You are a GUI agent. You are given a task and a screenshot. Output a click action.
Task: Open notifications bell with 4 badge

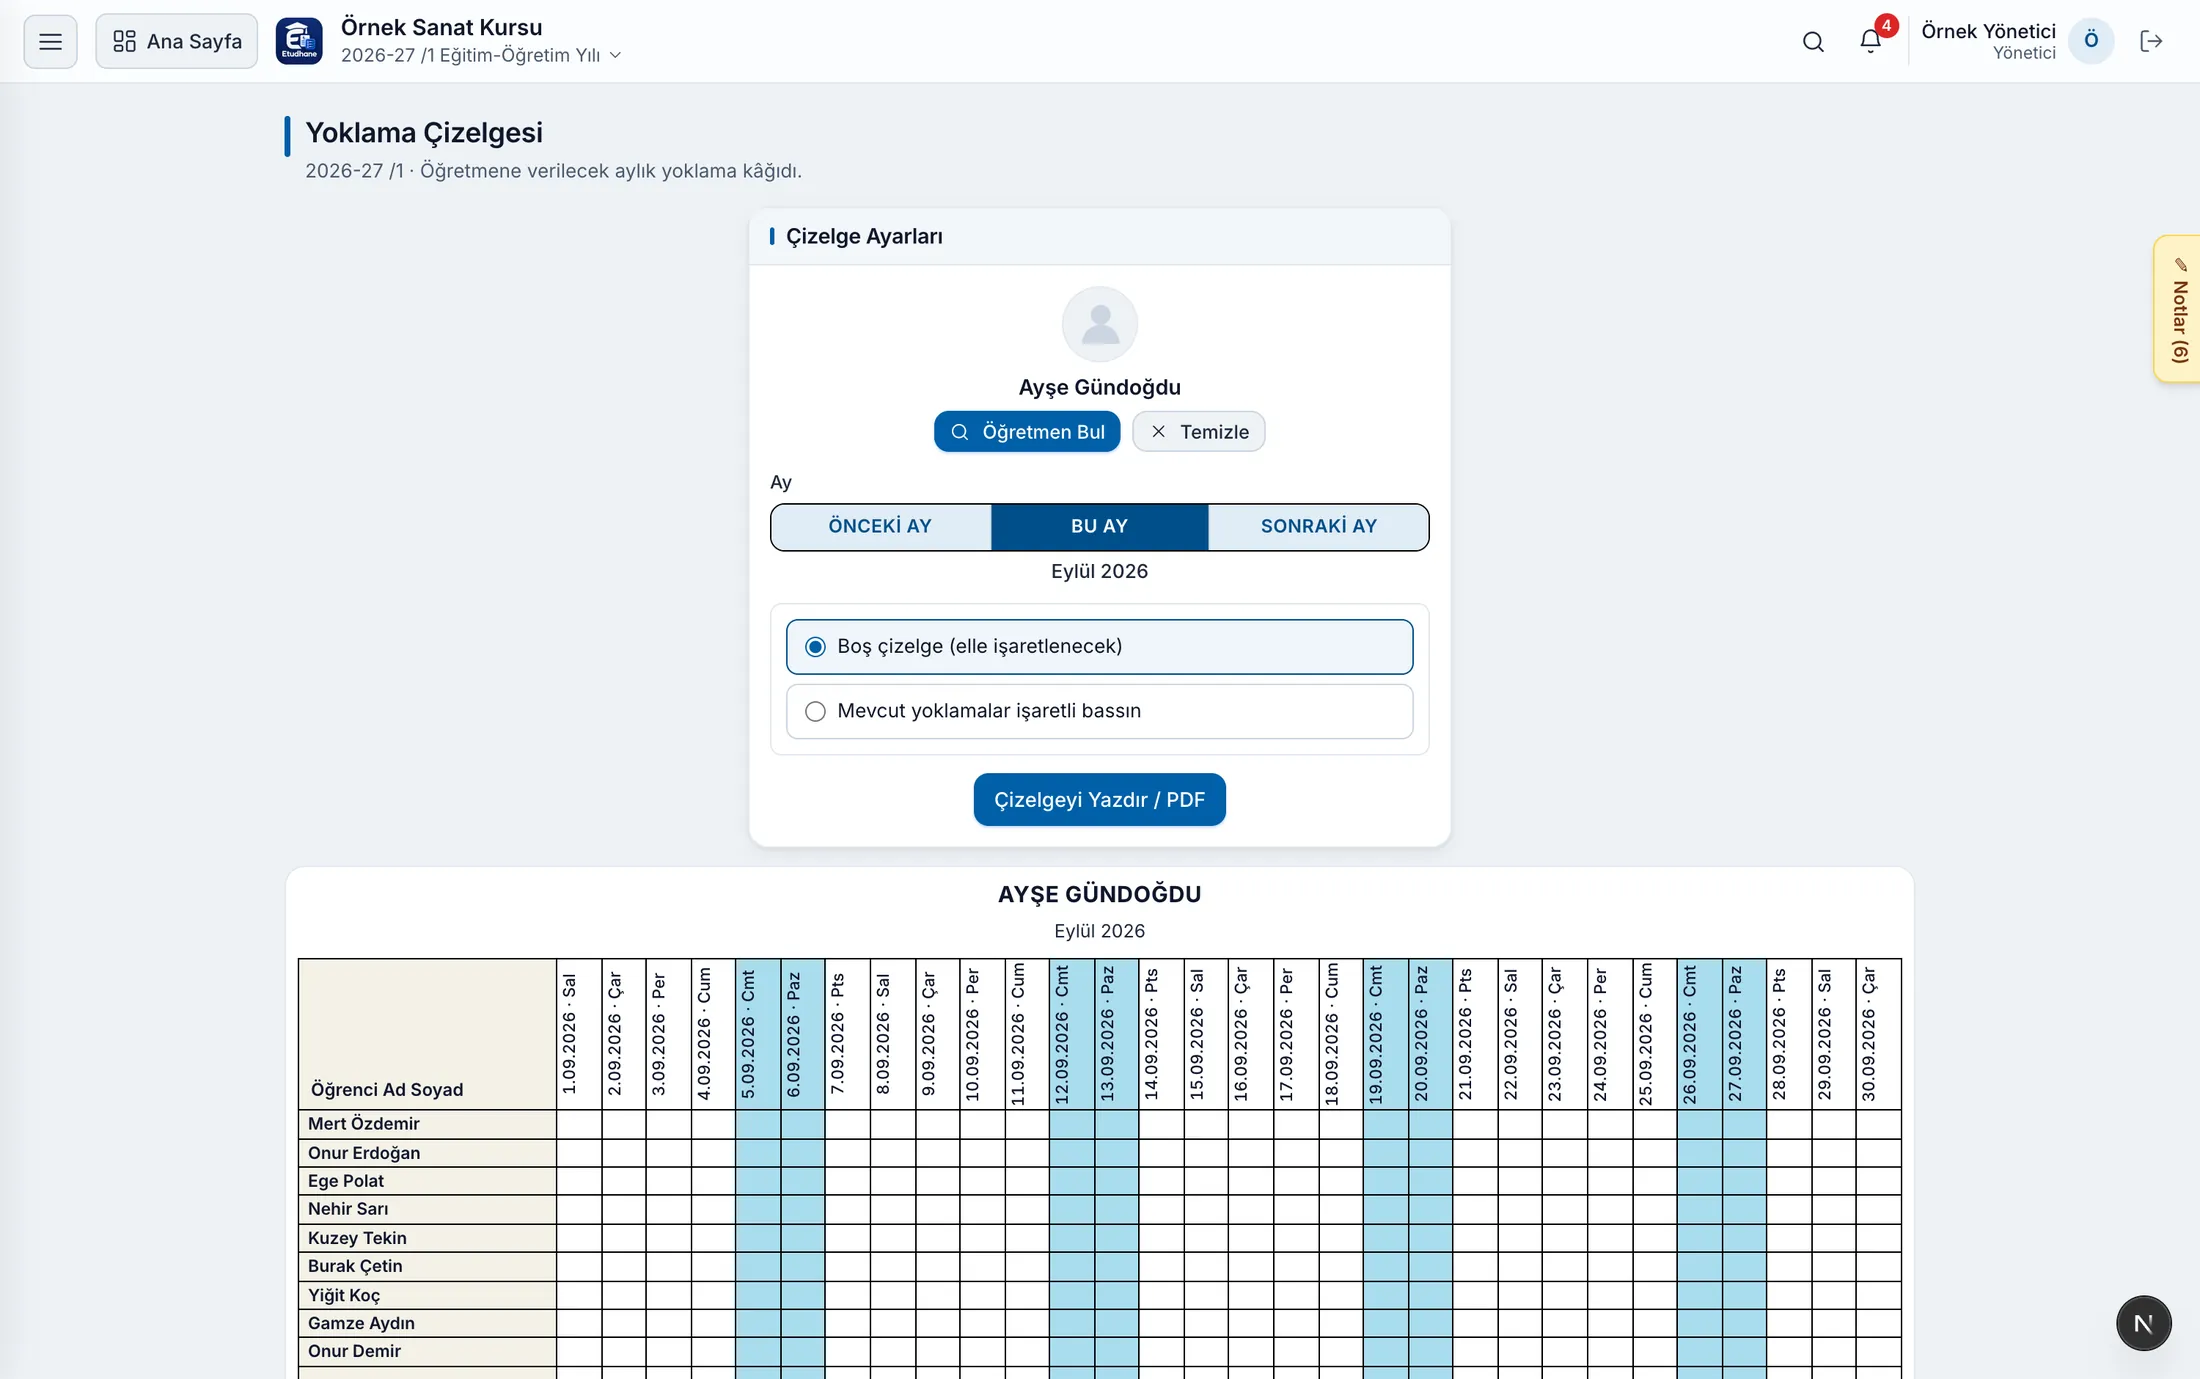1871,40
